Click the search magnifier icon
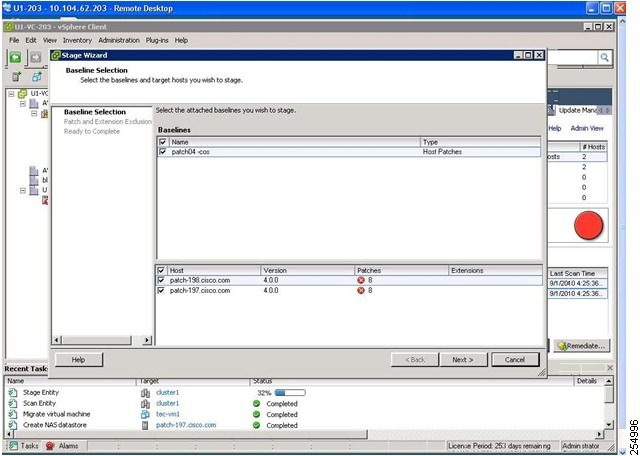640x456 pixels. 604,58
